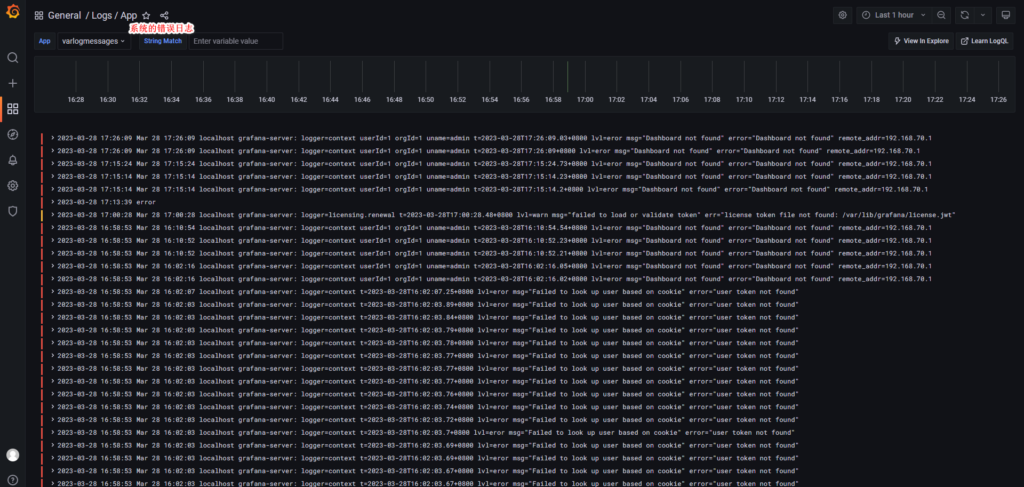
Task: Zoom out the time range
Action: coord(941,15)
